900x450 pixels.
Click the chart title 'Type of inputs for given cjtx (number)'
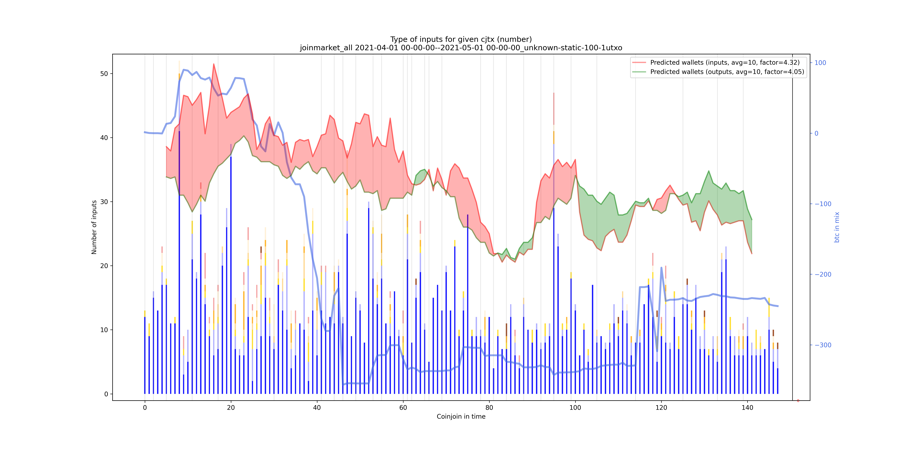[460, 38]
